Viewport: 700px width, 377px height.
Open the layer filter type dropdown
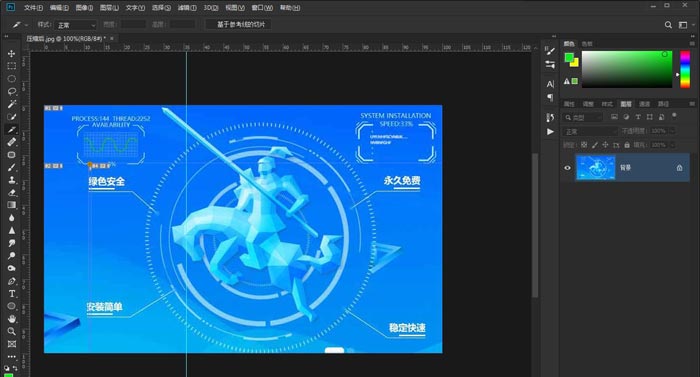[583, 117]
